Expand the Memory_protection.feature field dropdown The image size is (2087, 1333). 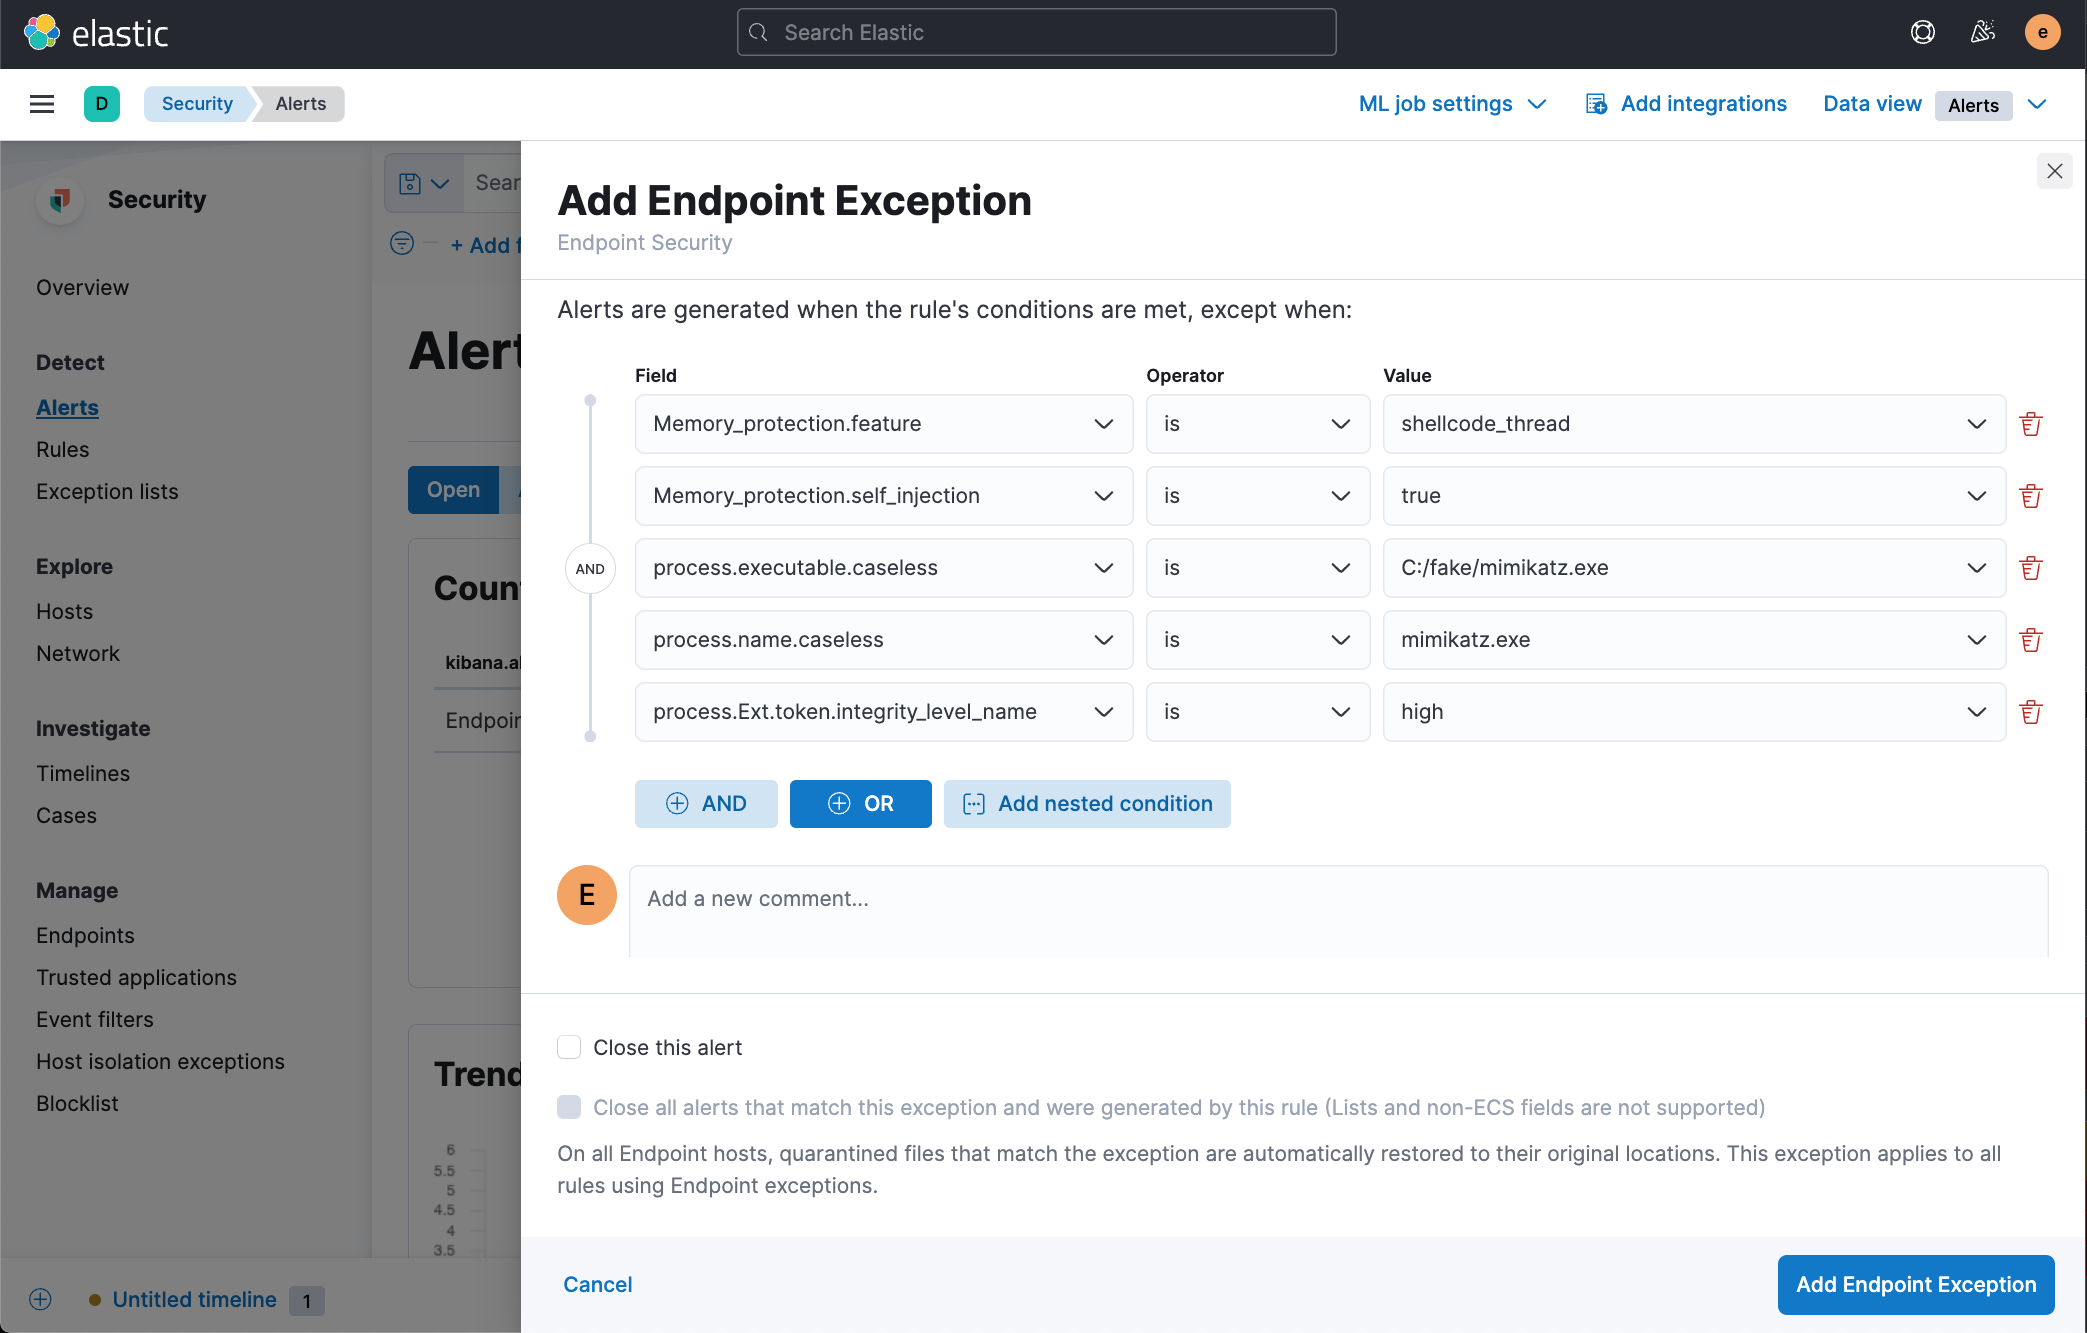[1103, 424]
